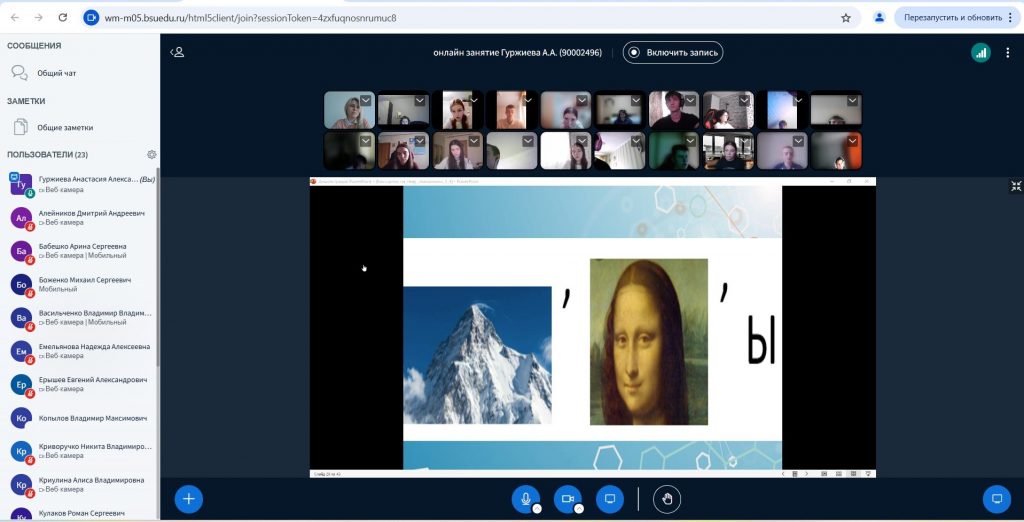Open the gear icon next to ПОЛЬЗОВАТЕЛИ
Screen dimensions: 1024x522
click(152, 155)
